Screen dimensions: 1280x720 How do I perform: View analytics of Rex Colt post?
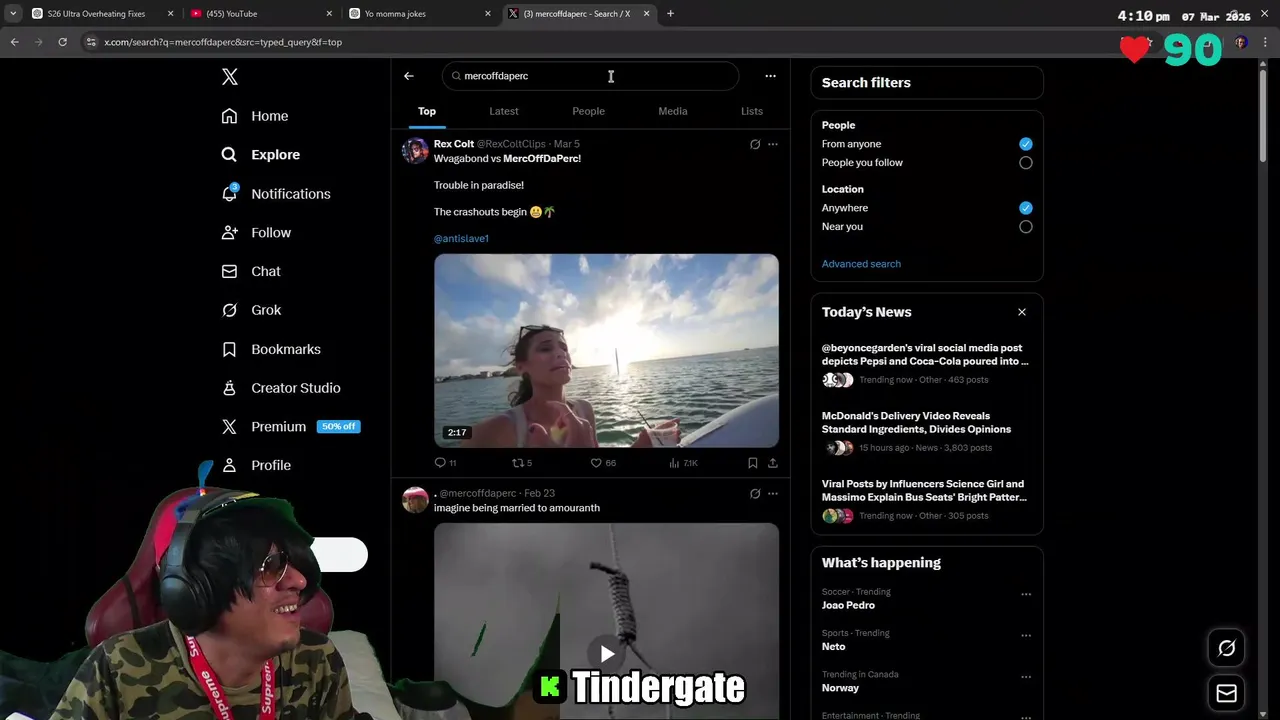click(683, 463)
